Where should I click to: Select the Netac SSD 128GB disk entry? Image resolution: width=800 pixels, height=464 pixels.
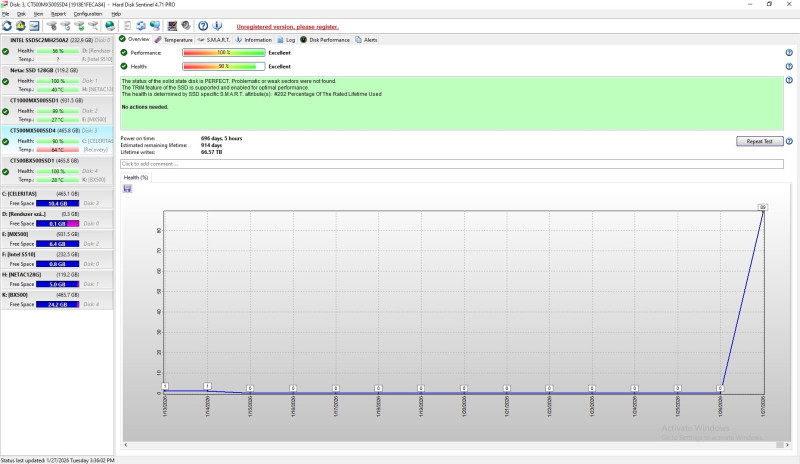[x=57, y=80]
